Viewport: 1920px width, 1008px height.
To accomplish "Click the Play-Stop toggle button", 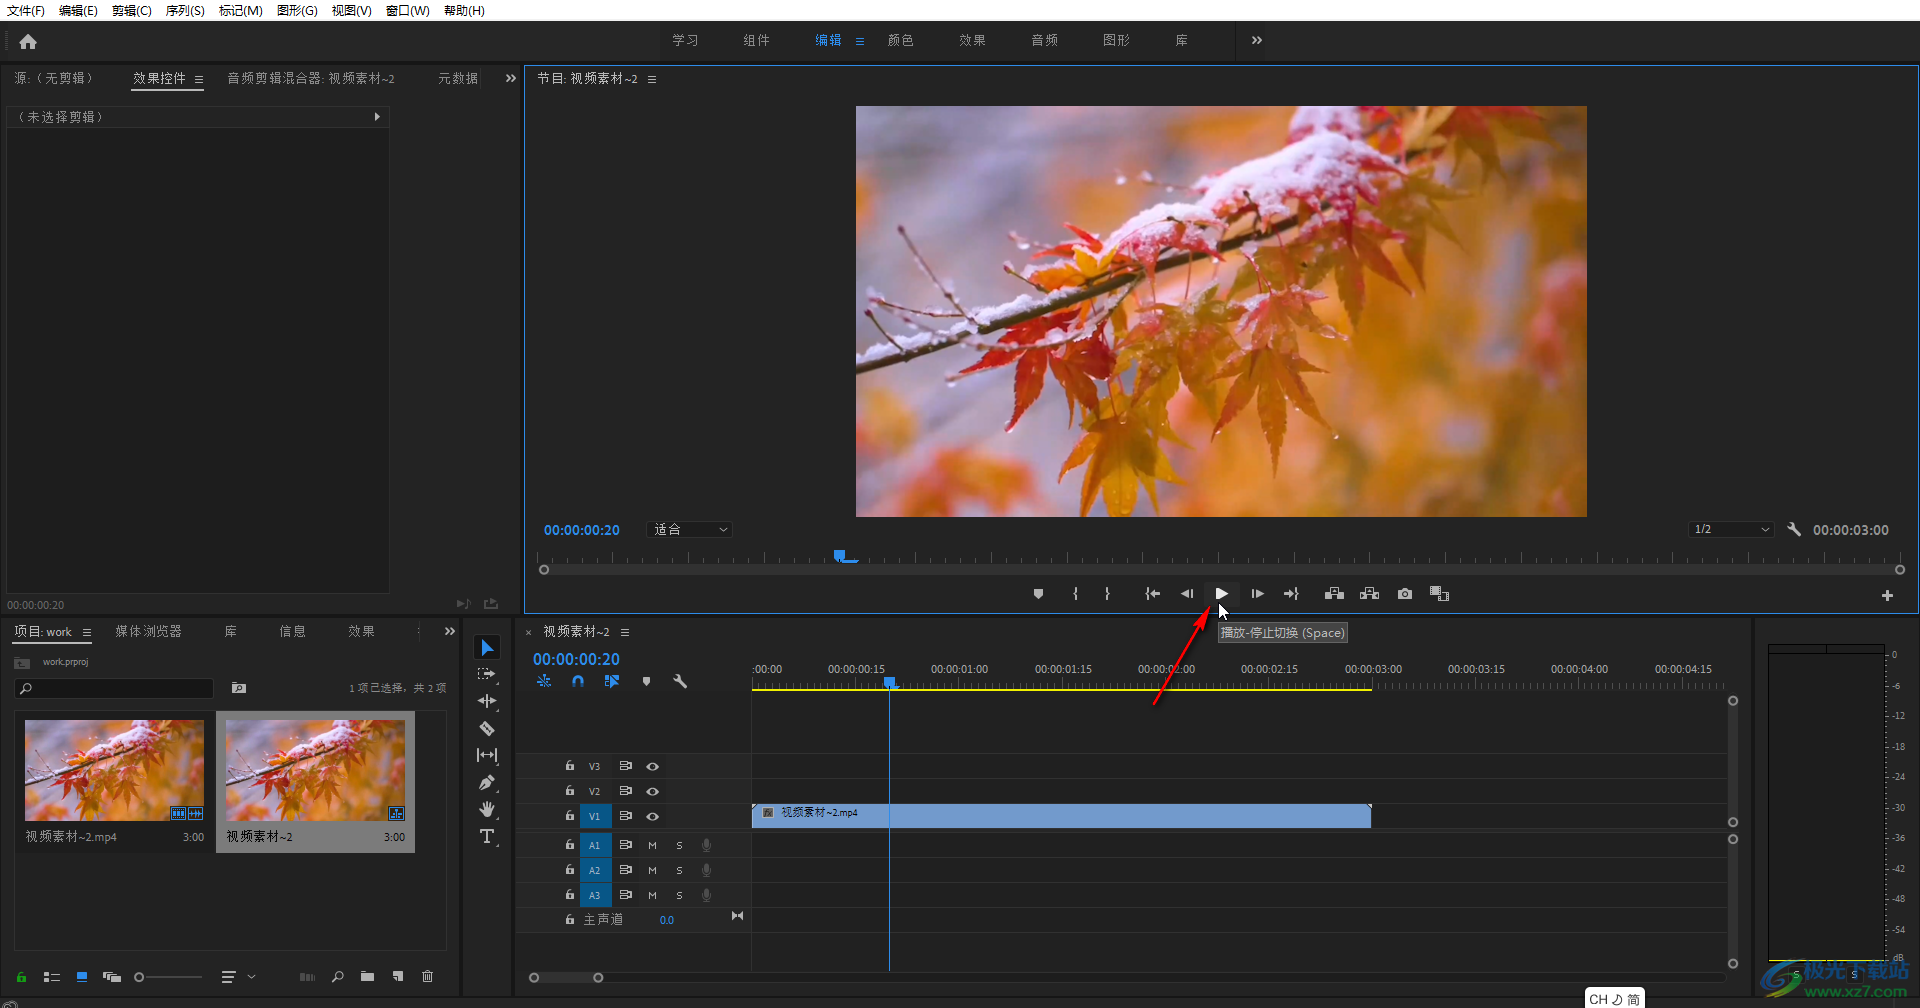I will point(1221,594).
